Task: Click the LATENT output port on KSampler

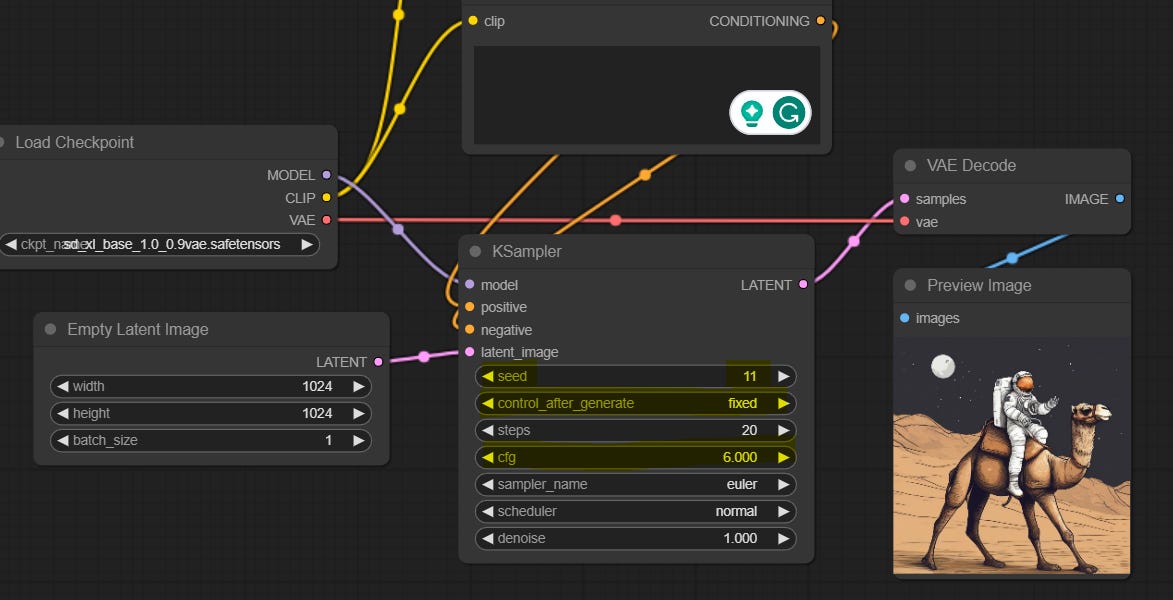Action: (x=804, y=284)
